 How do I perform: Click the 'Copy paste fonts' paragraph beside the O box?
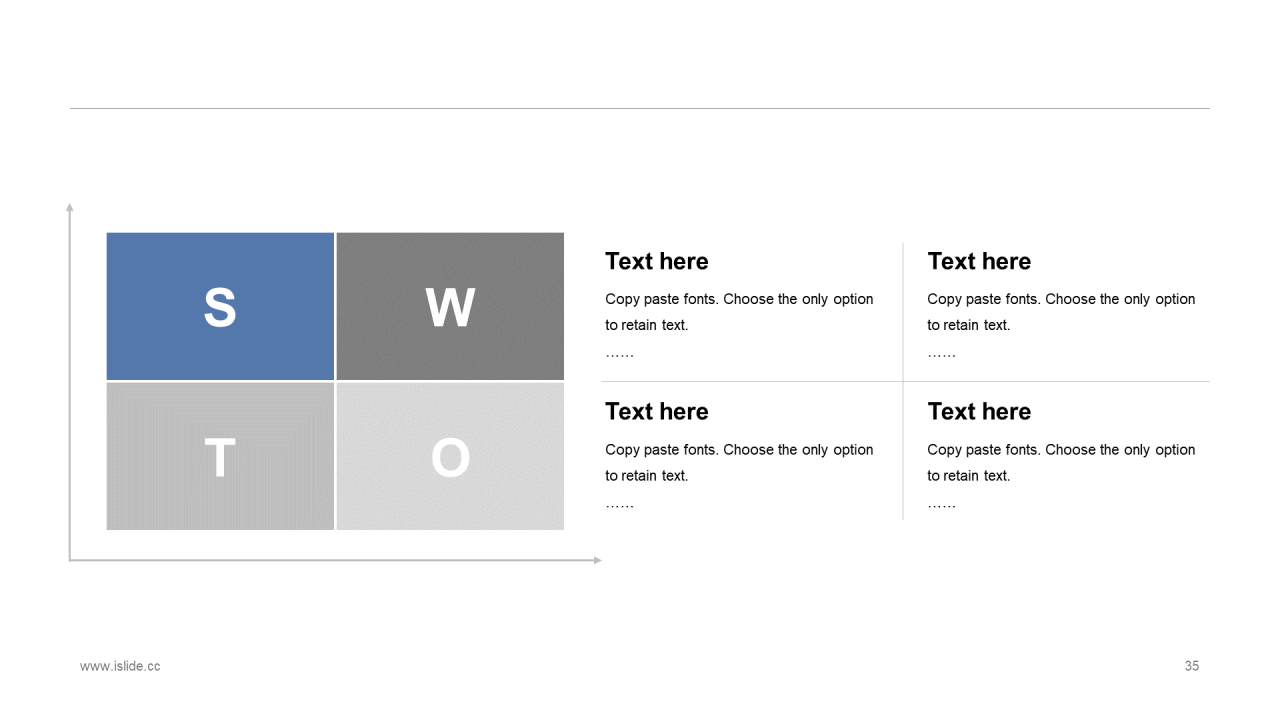(739, 476)
